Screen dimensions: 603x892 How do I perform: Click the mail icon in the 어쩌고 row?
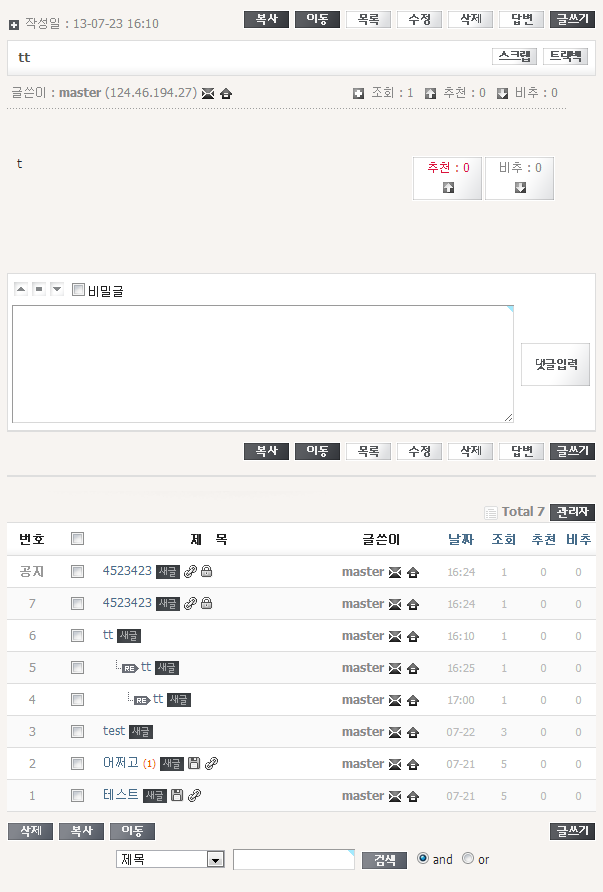click(x=395, y=765)
